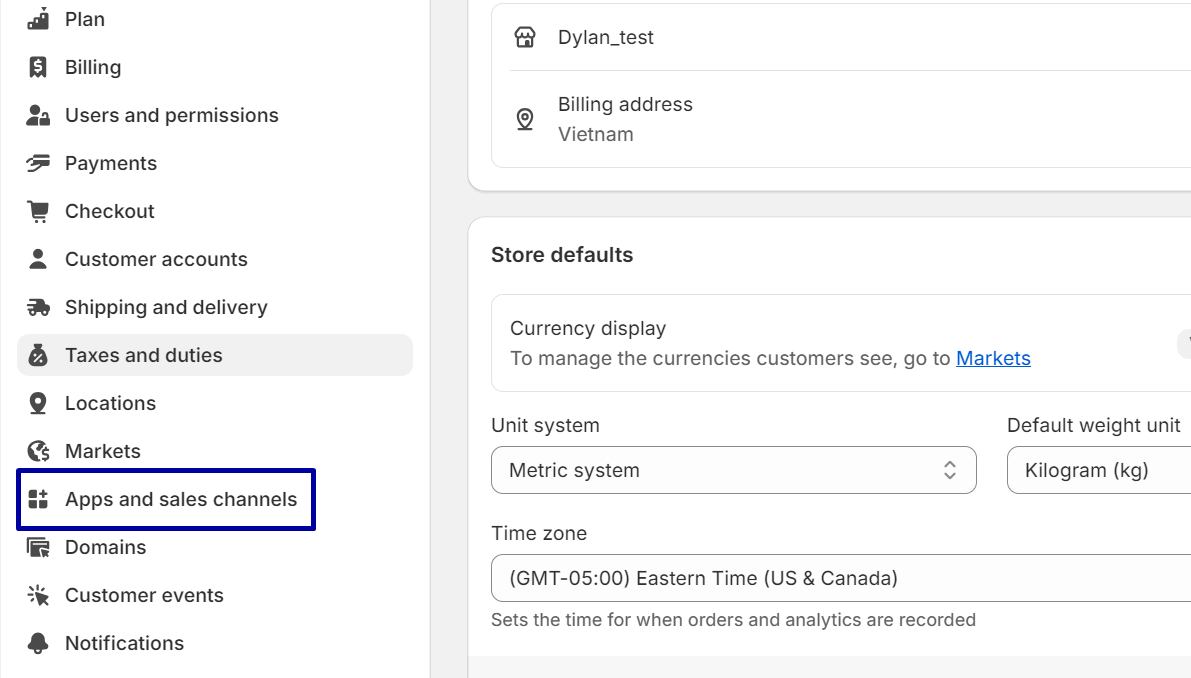Click the Billing receipt icon
This screenshot has height=678, width=1191.
[x=38, y=67]
